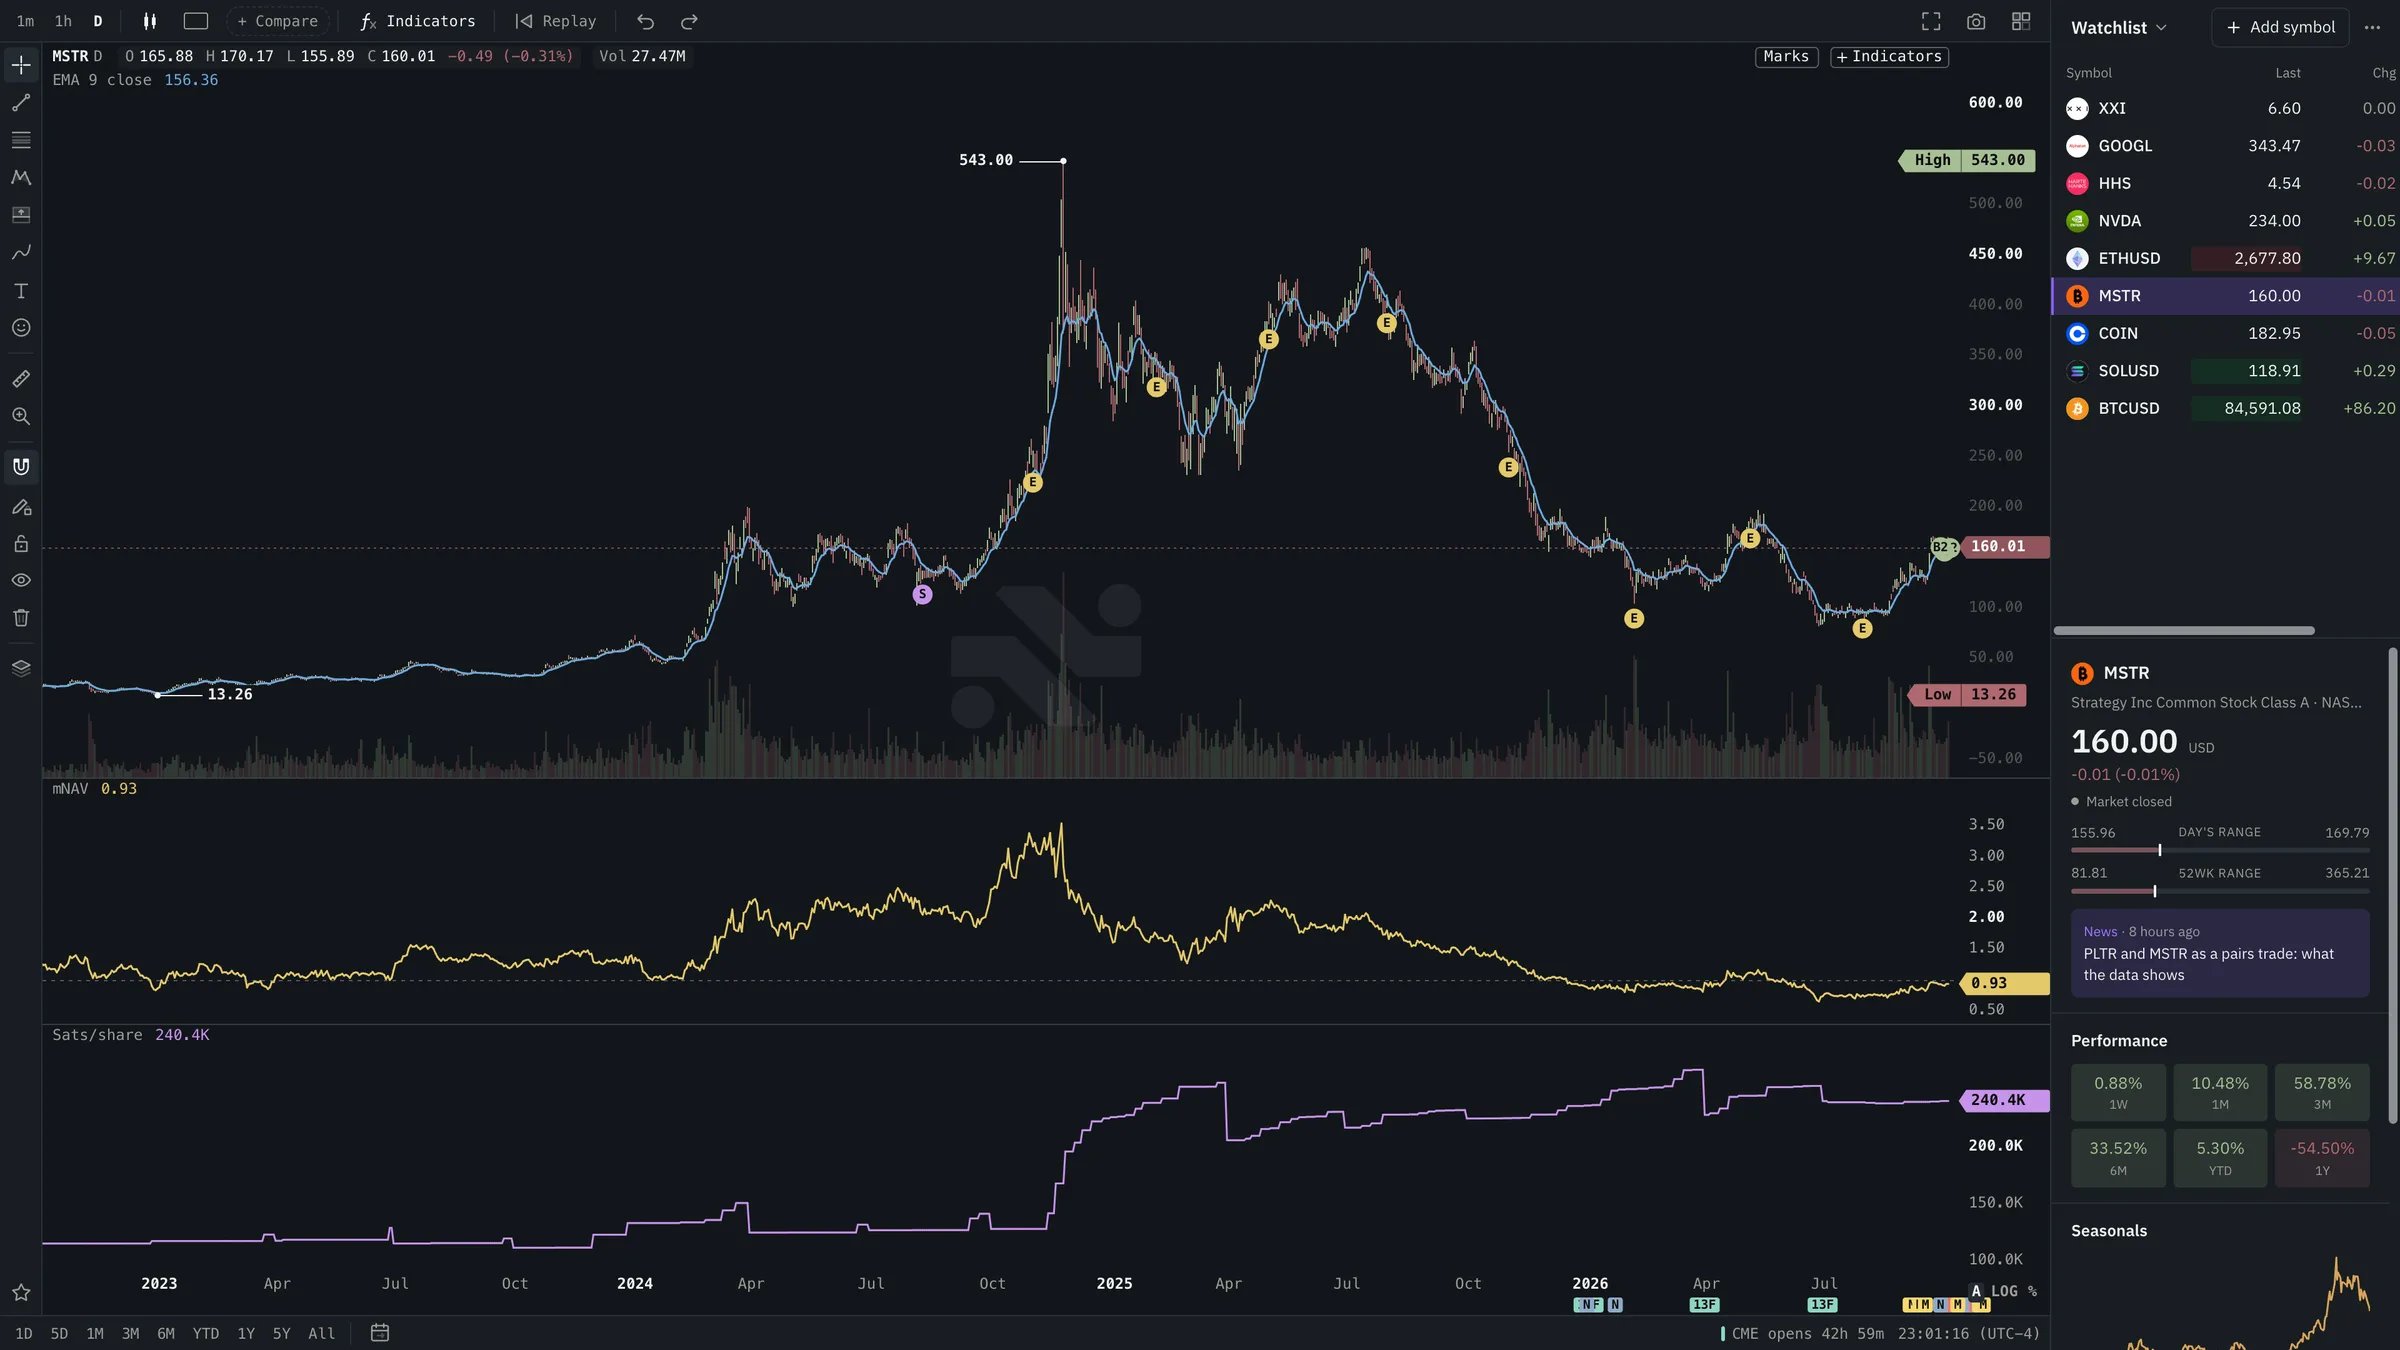Open the candlestick chart type menu
This screenshot has width=2400, height=1350.
pos(150,21)
